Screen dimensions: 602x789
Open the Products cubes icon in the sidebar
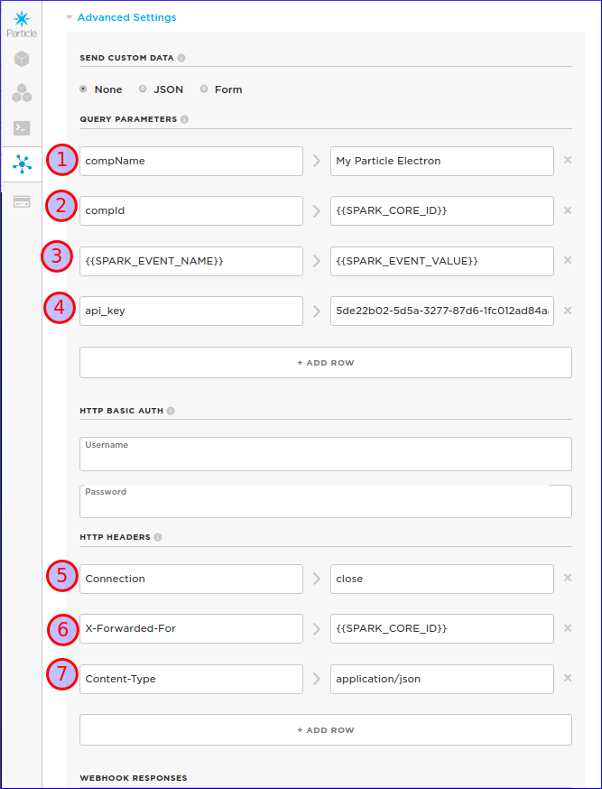[x=21, y=93]
